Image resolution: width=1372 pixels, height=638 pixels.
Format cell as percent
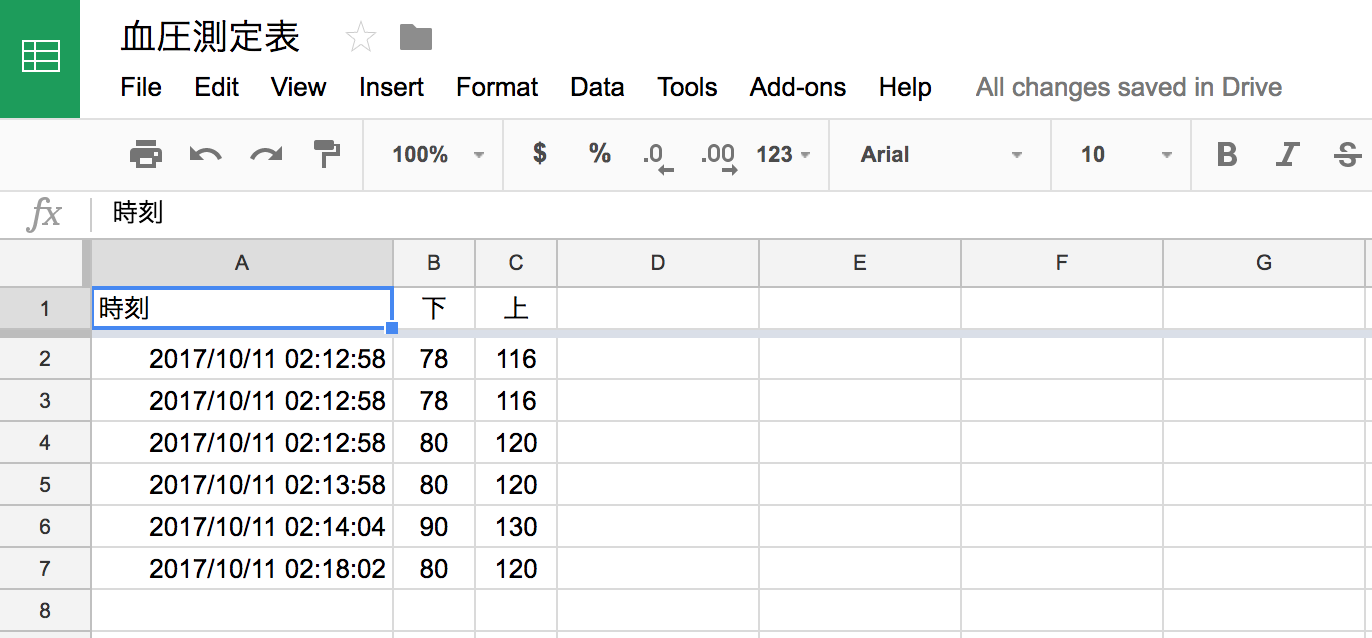click(599, 154)
